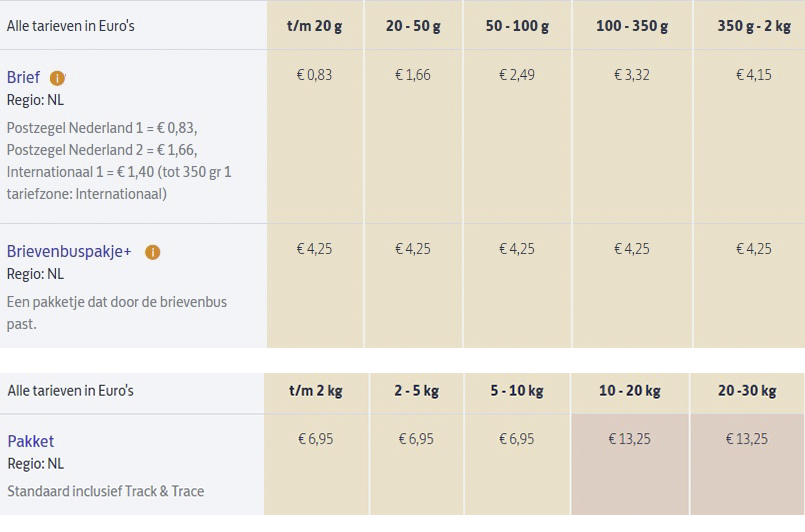Click the Brief price € 4,15 cell

(x=753, y=75)
